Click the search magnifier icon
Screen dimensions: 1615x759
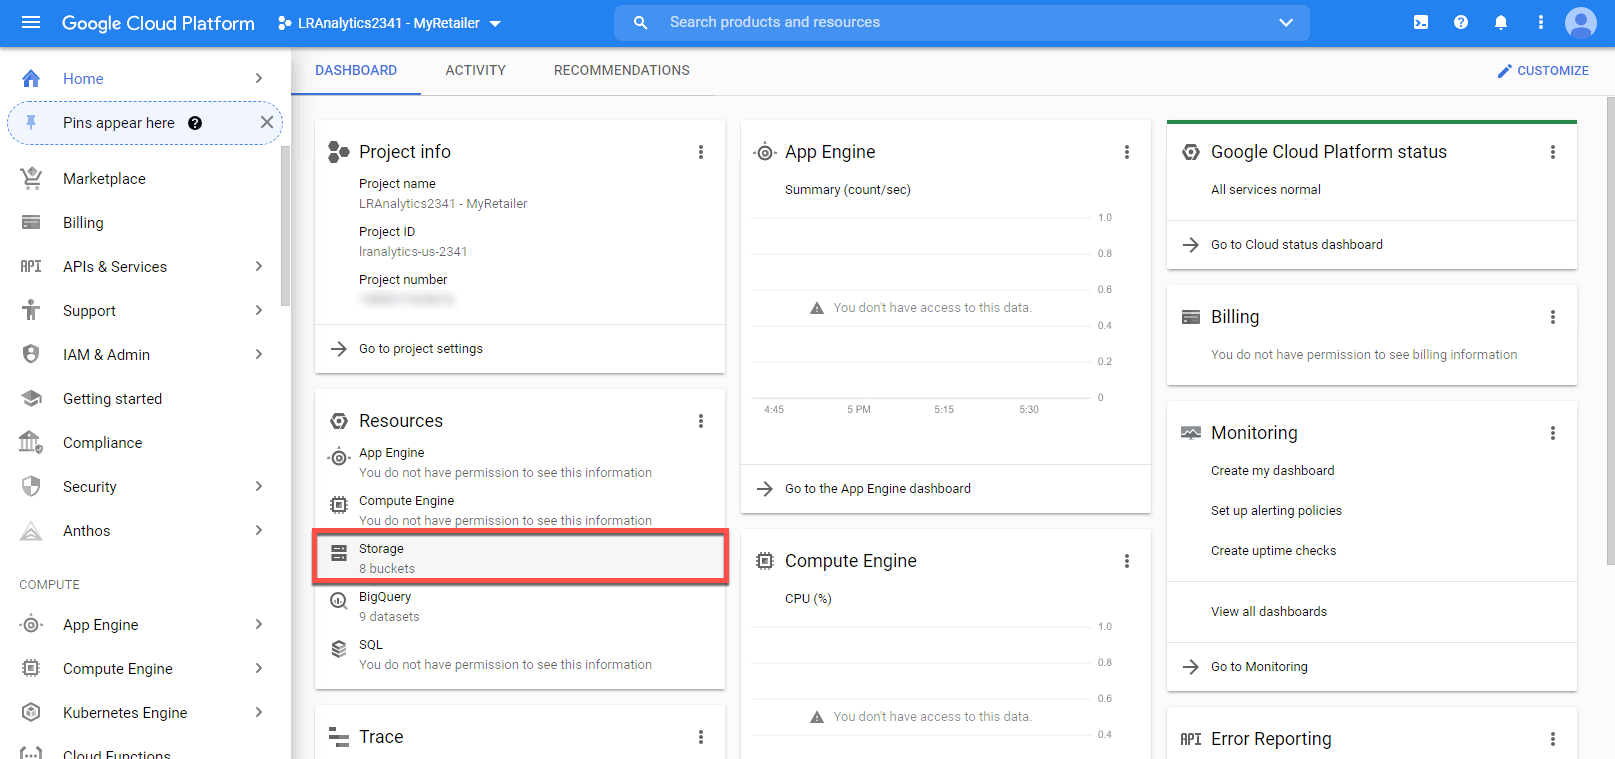click(641, 22)
